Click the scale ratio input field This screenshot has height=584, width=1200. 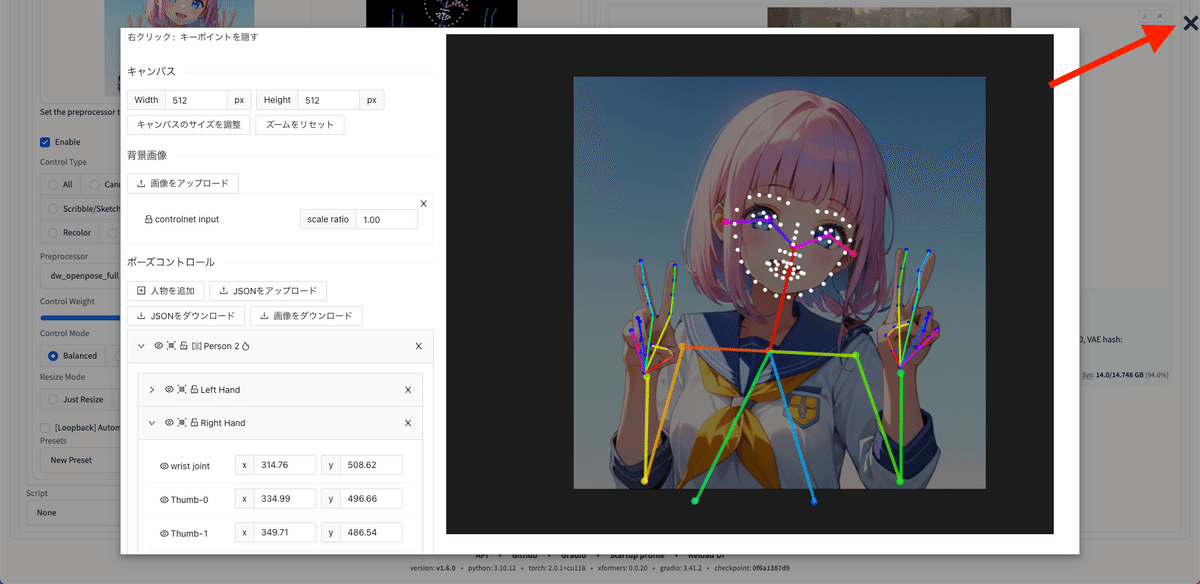(x=386, y=219)
